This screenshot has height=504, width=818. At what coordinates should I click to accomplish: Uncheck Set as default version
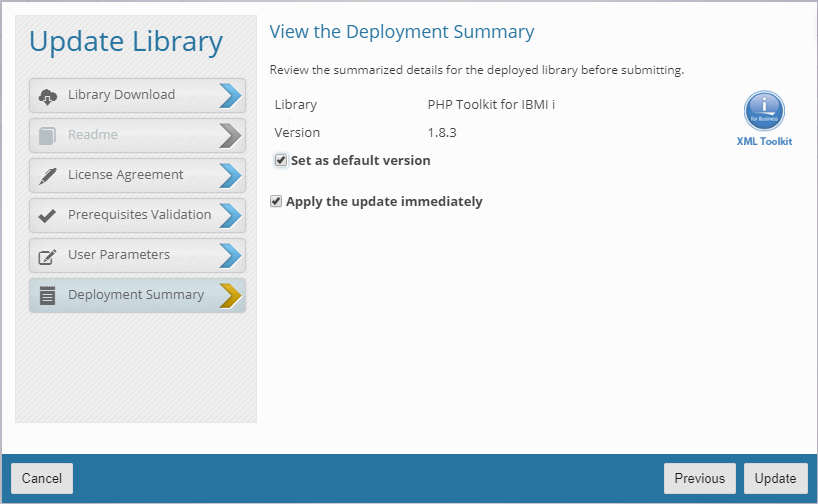[x=281, y=160]
